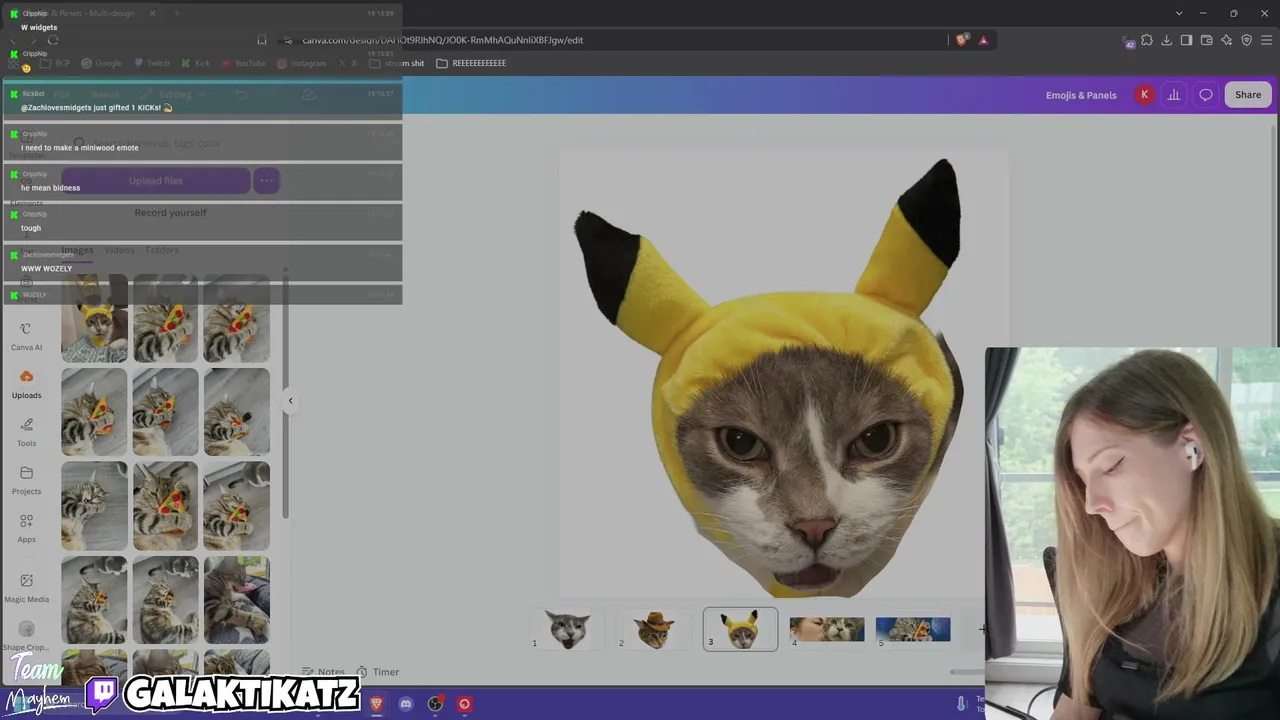The width and height of the screenshot is (1280, 720).
Task: Open the Brave Shields icon in address bar
Action: pyautogui.click(x=962, y=40)
